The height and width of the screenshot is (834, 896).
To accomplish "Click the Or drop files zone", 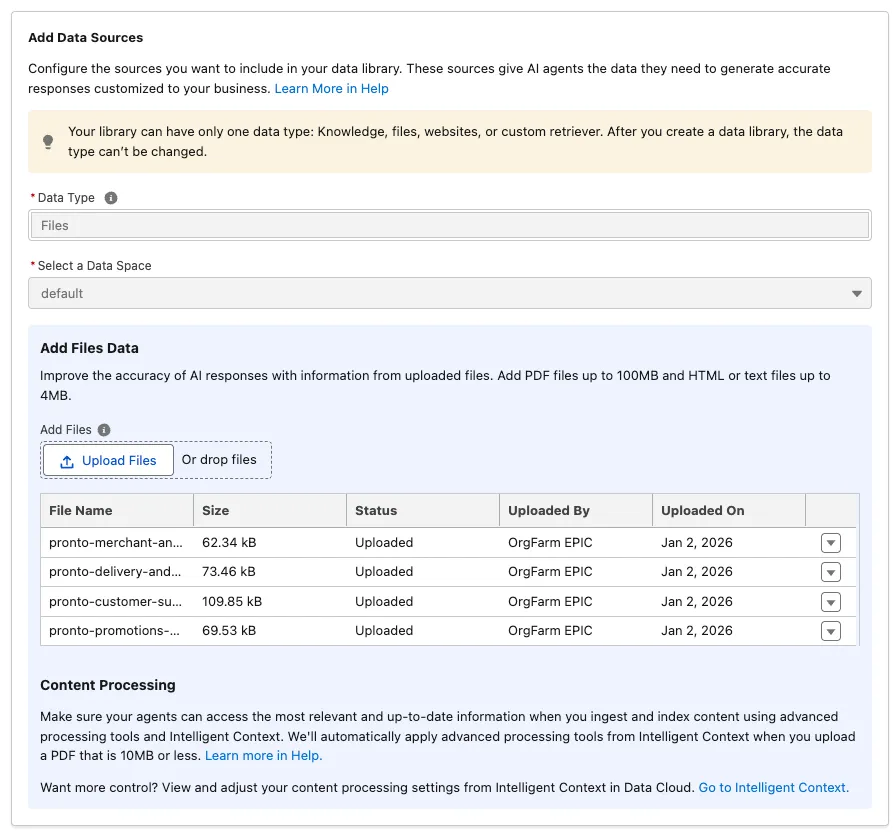I will pos(219,460).
